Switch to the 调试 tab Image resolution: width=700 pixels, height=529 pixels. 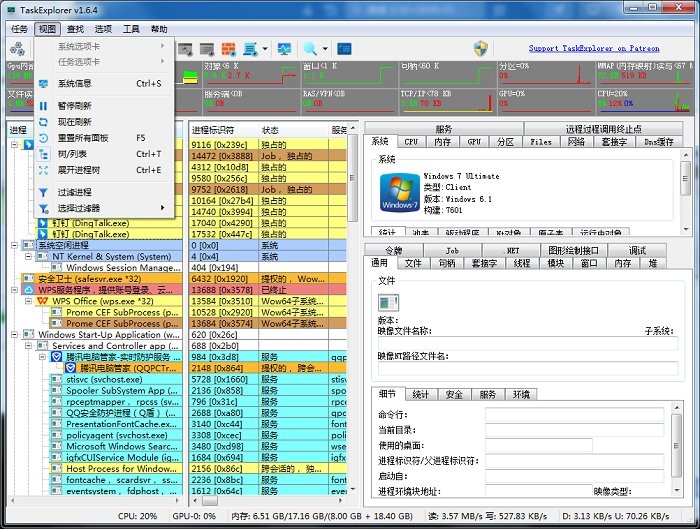point(637,250)
